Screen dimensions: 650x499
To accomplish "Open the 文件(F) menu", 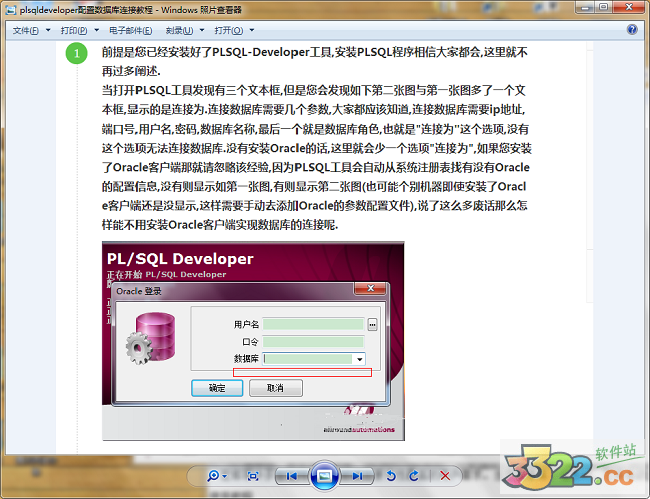I will pos(26,30).
